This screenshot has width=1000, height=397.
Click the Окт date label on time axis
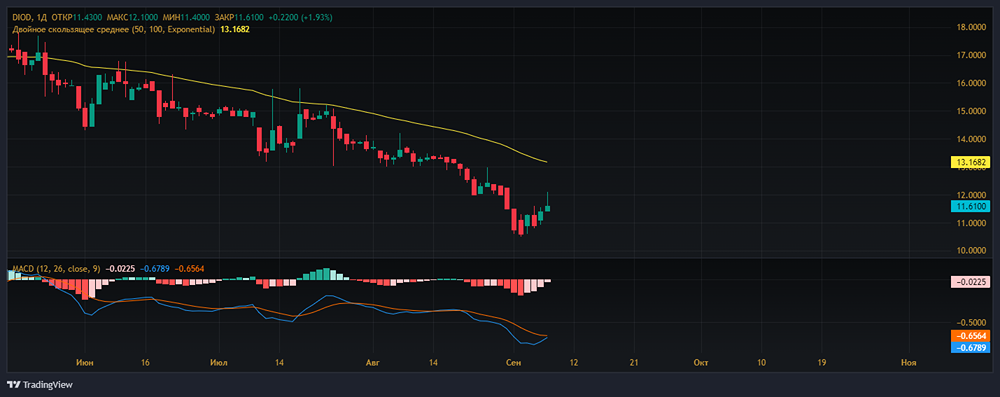pyautogui.click(x=700, y=363)
